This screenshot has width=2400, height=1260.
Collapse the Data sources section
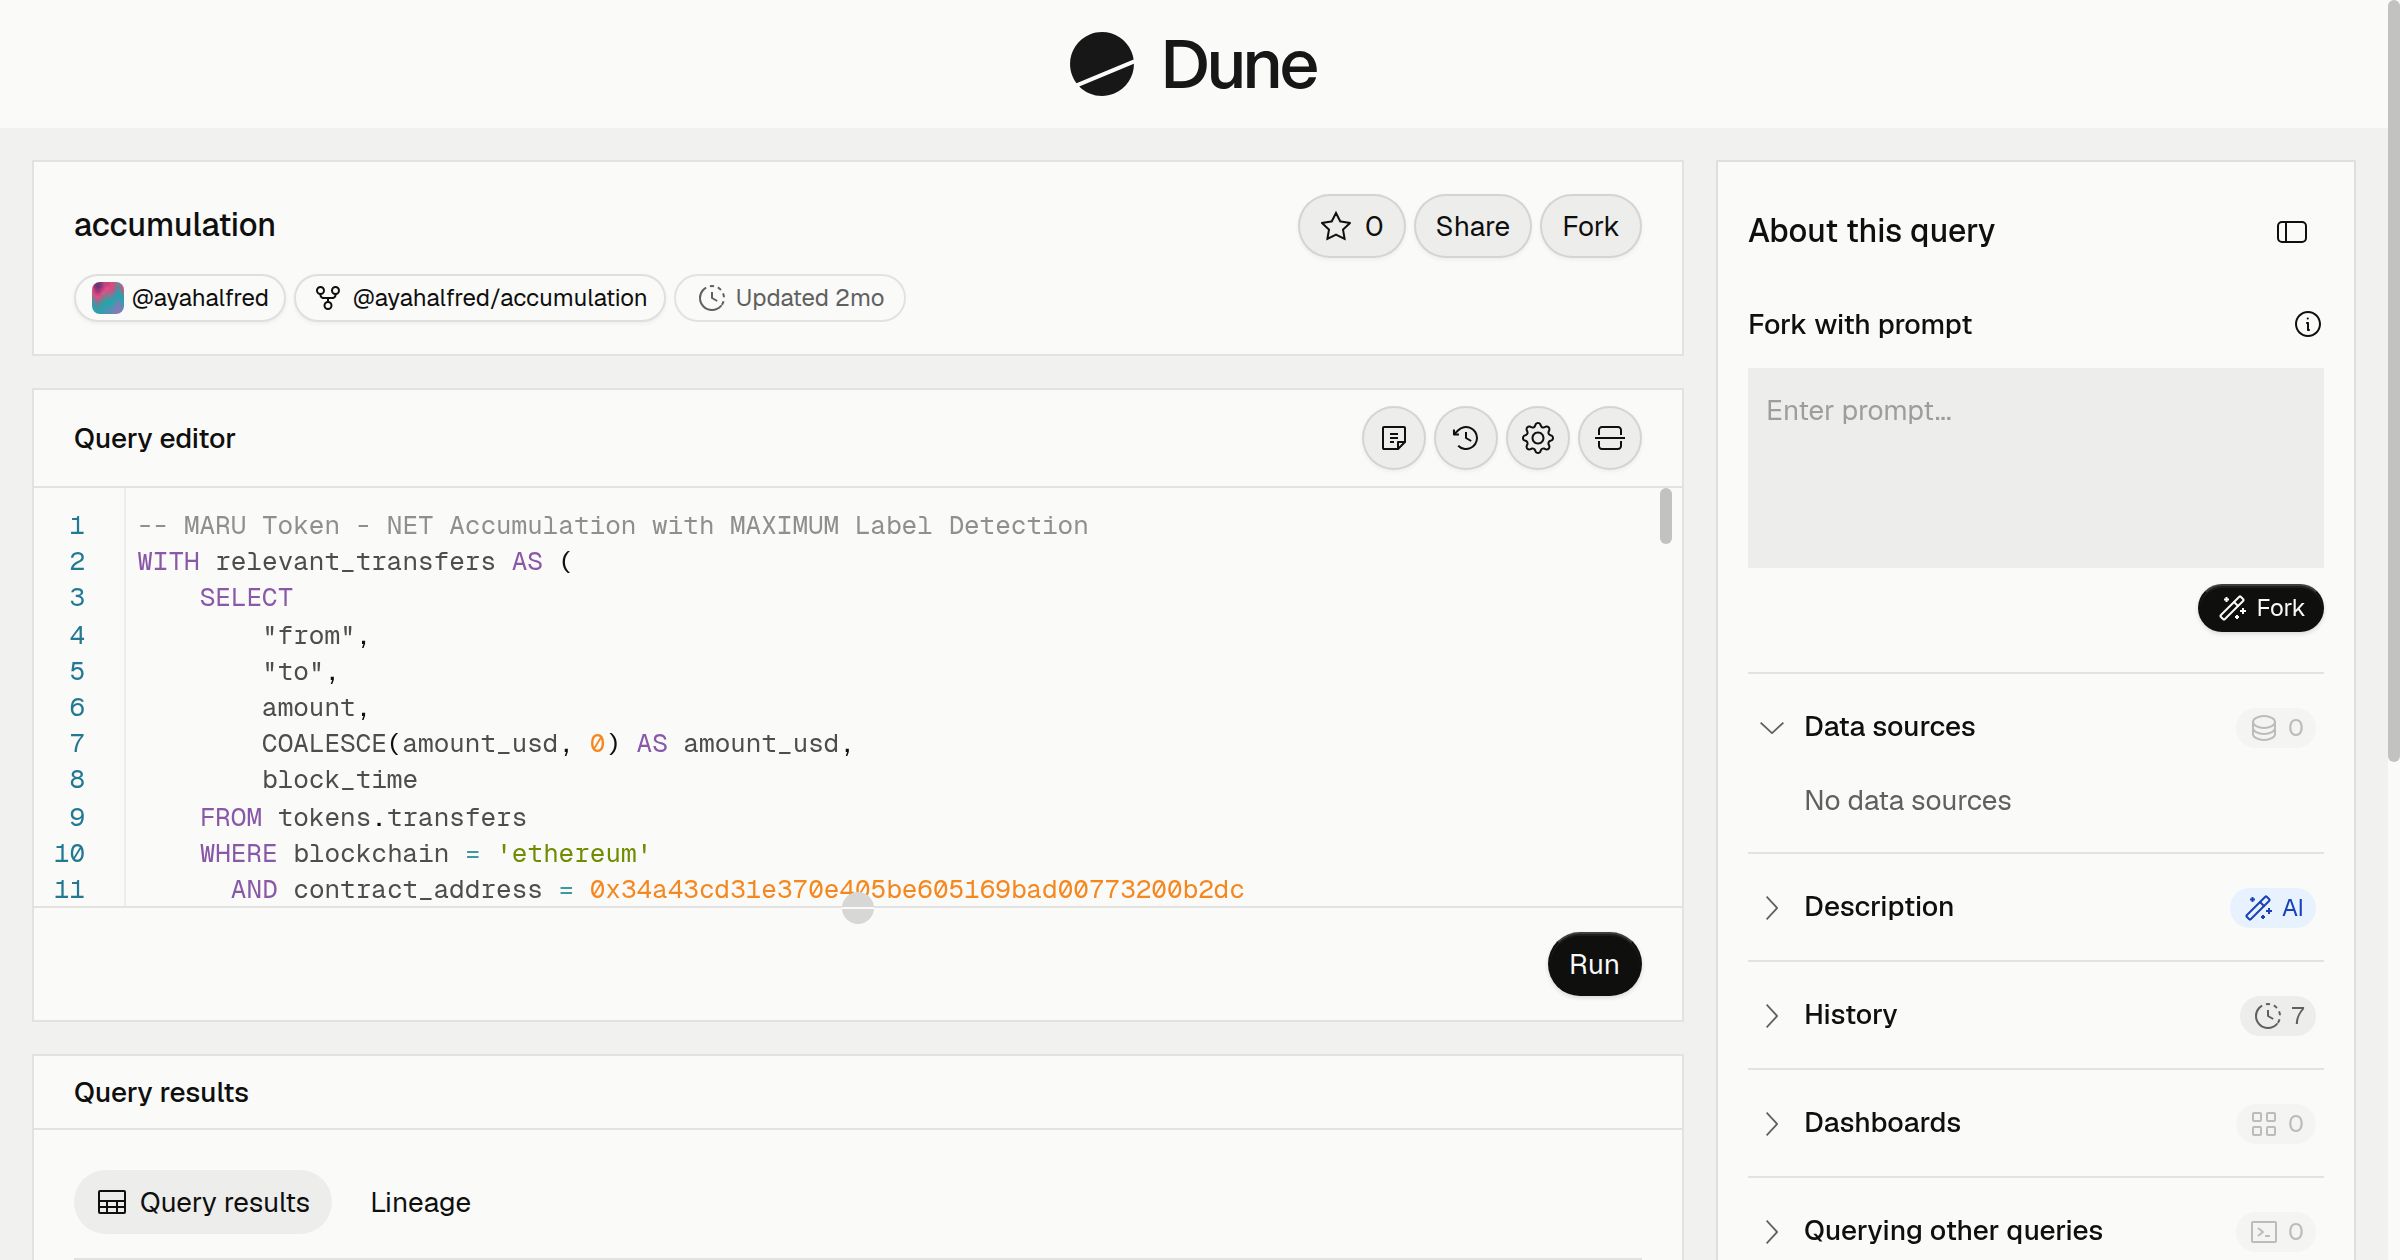1771,727
